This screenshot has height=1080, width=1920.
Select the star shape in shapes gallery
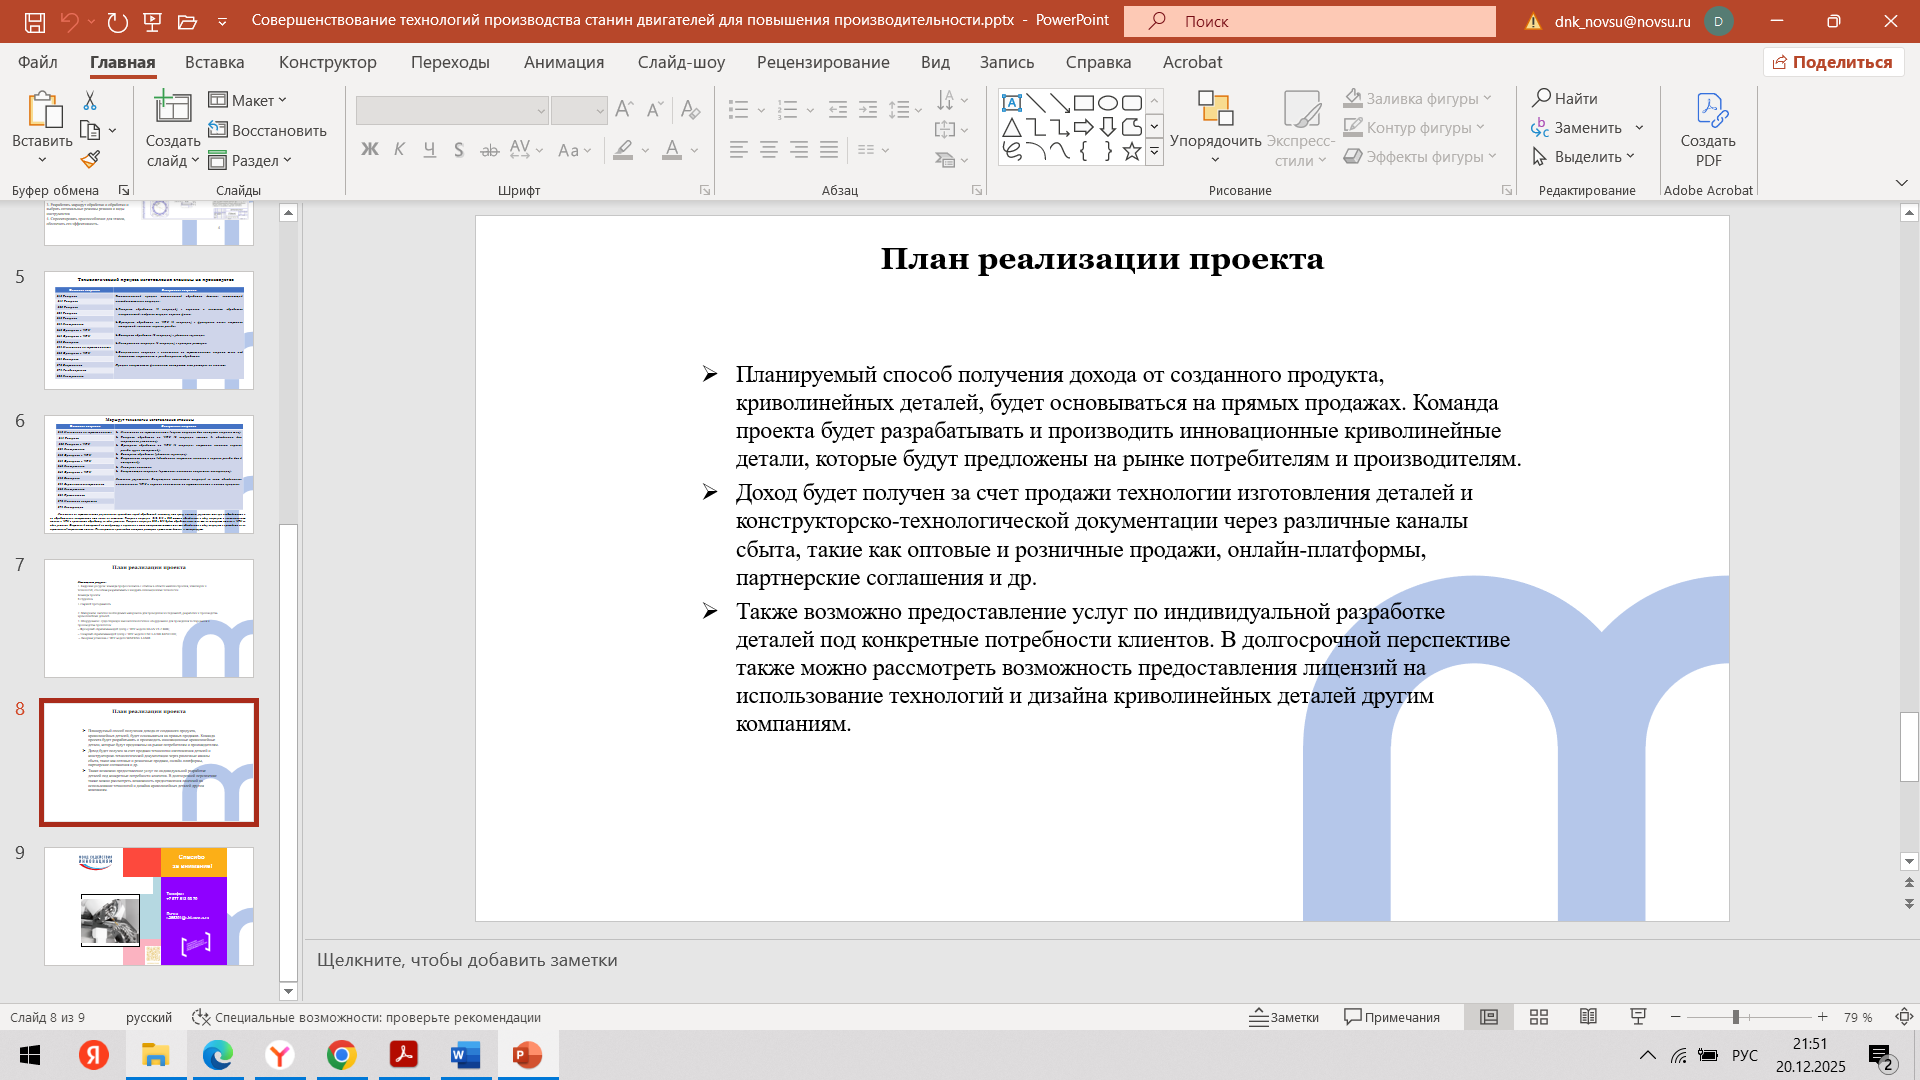(x=1131, y=152)
